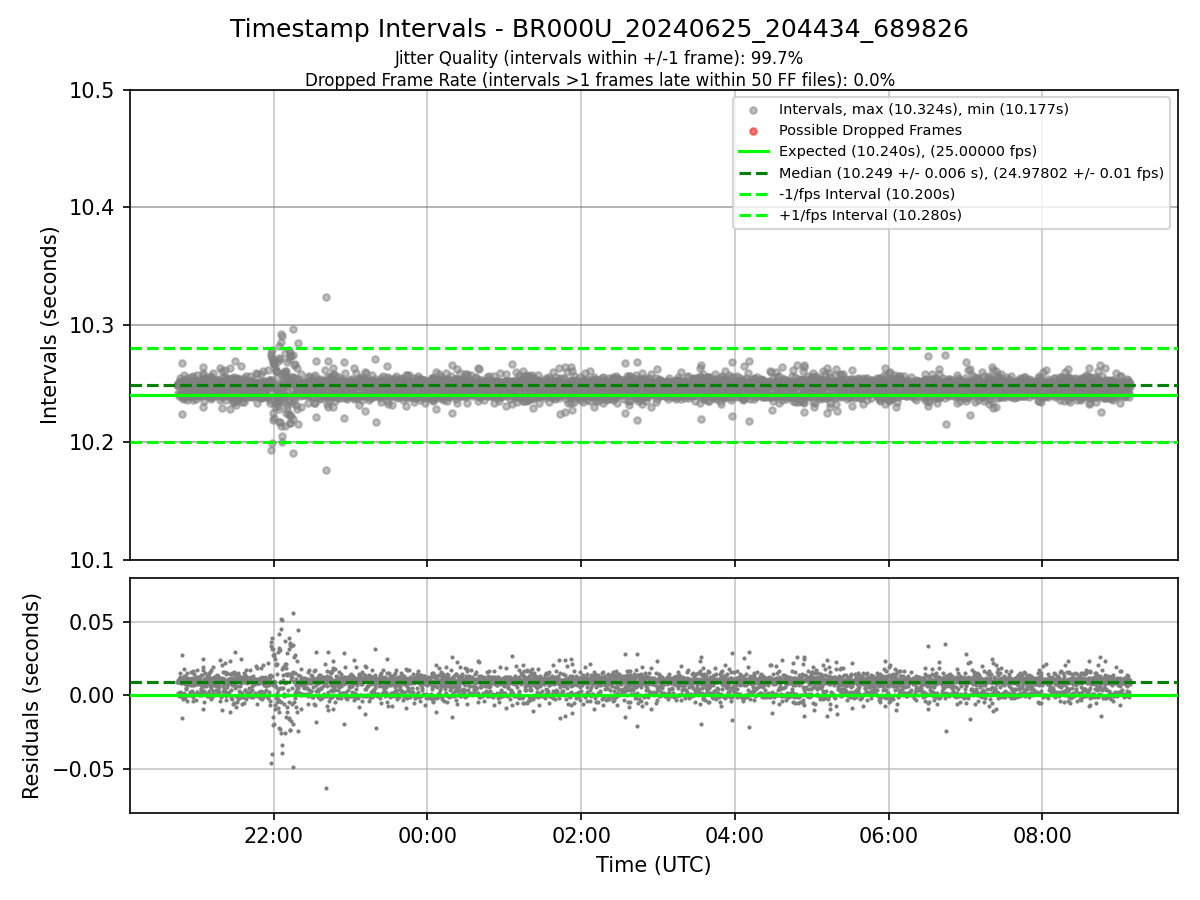
Task: Click the −0.05 residuals tick label
Action: click(x=86, y=769)
